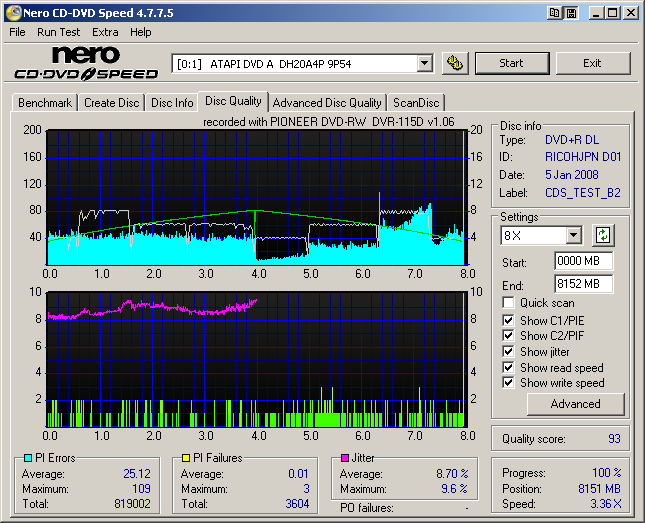Open the Run Test menu
Image resolution: width=645 pixels, height=523 pixels.
click(58, 32)
